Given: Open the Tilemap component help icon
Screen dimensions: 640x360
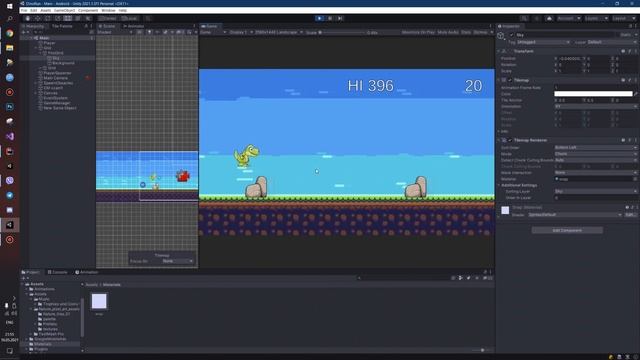Looking at the screenshot, I should point(623,80).
